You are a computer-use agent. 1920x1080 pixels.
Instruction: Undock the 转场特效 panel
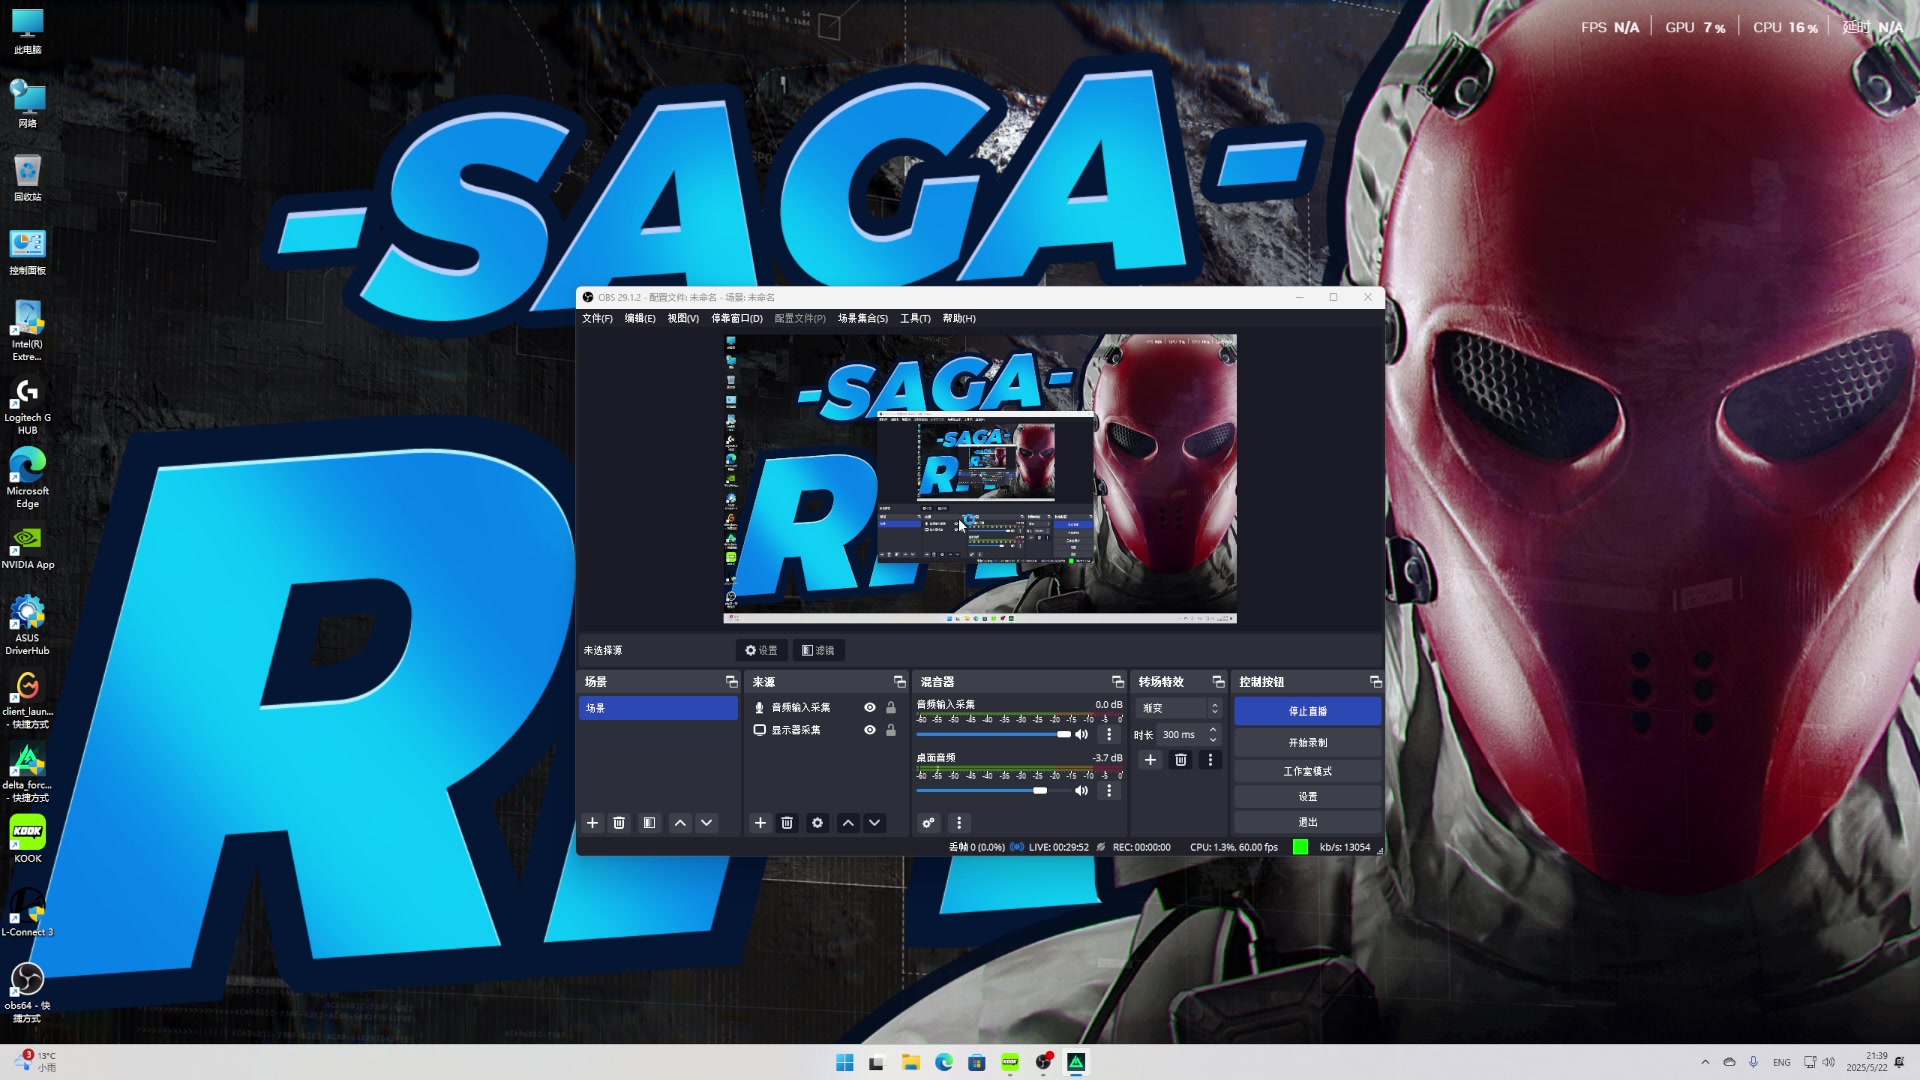1218,681
